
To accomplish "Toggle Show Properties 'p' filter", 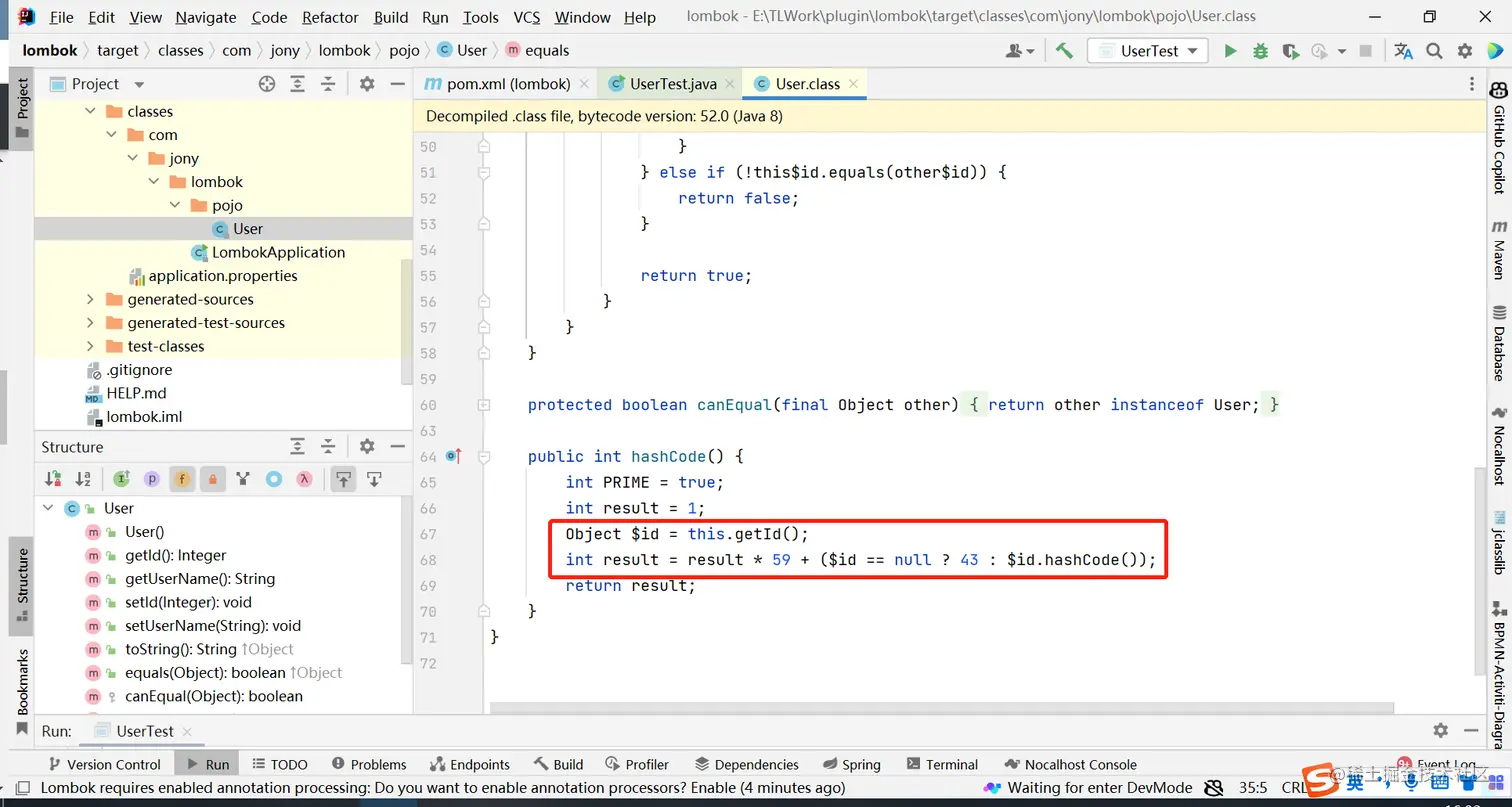I will tap(152, 479).
